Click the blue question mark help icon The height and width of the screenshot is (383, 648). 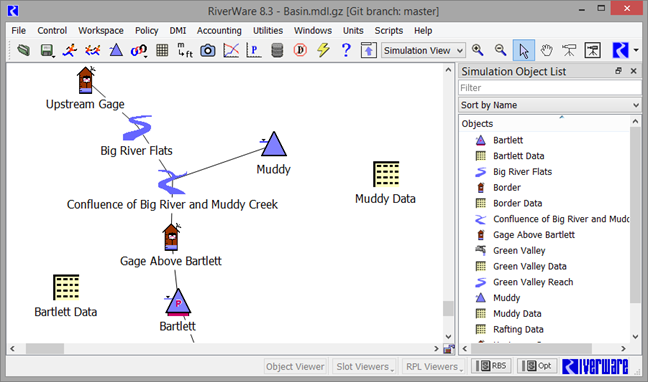point(346,50)
